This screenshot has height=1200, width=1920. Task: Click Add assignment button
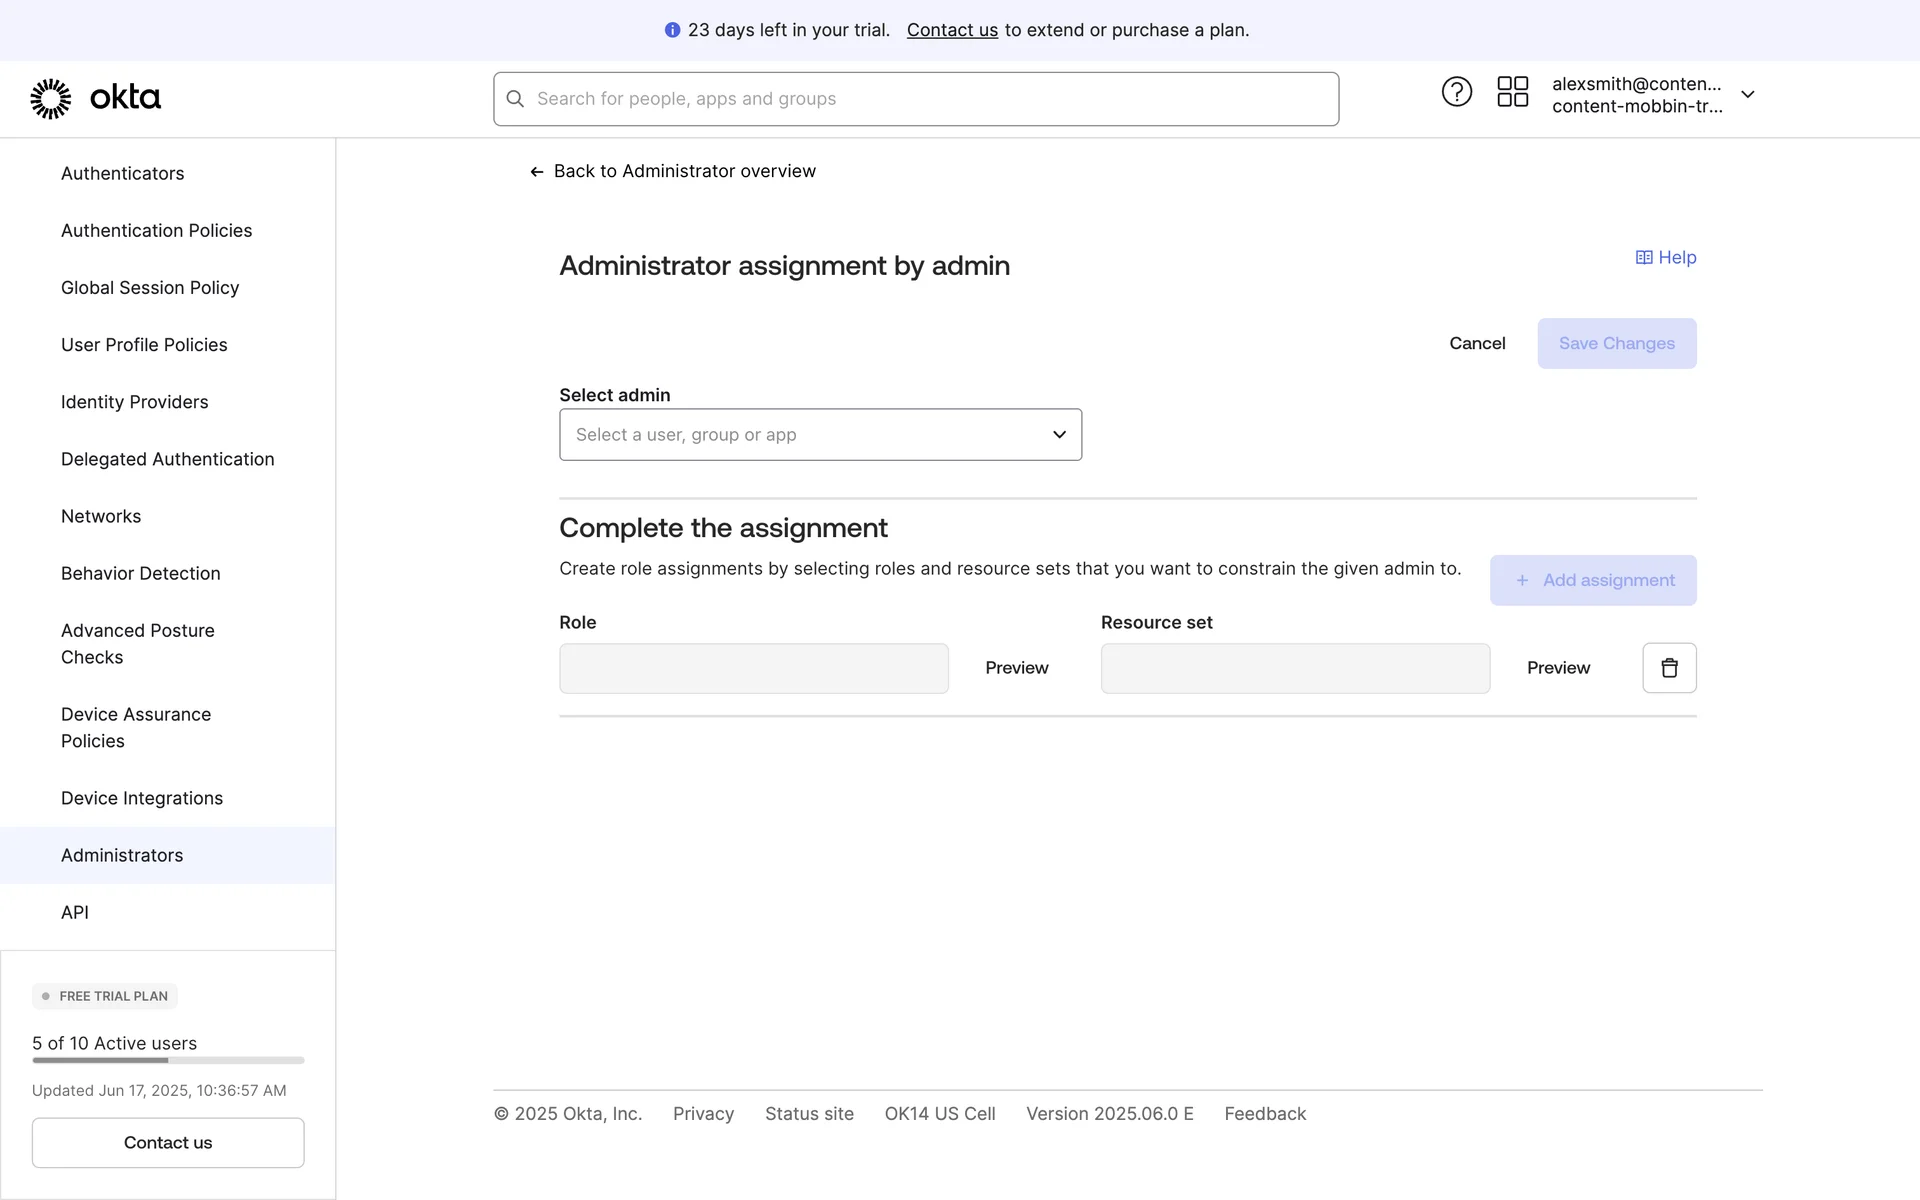pyautogui.click(x=1593, y=581)
